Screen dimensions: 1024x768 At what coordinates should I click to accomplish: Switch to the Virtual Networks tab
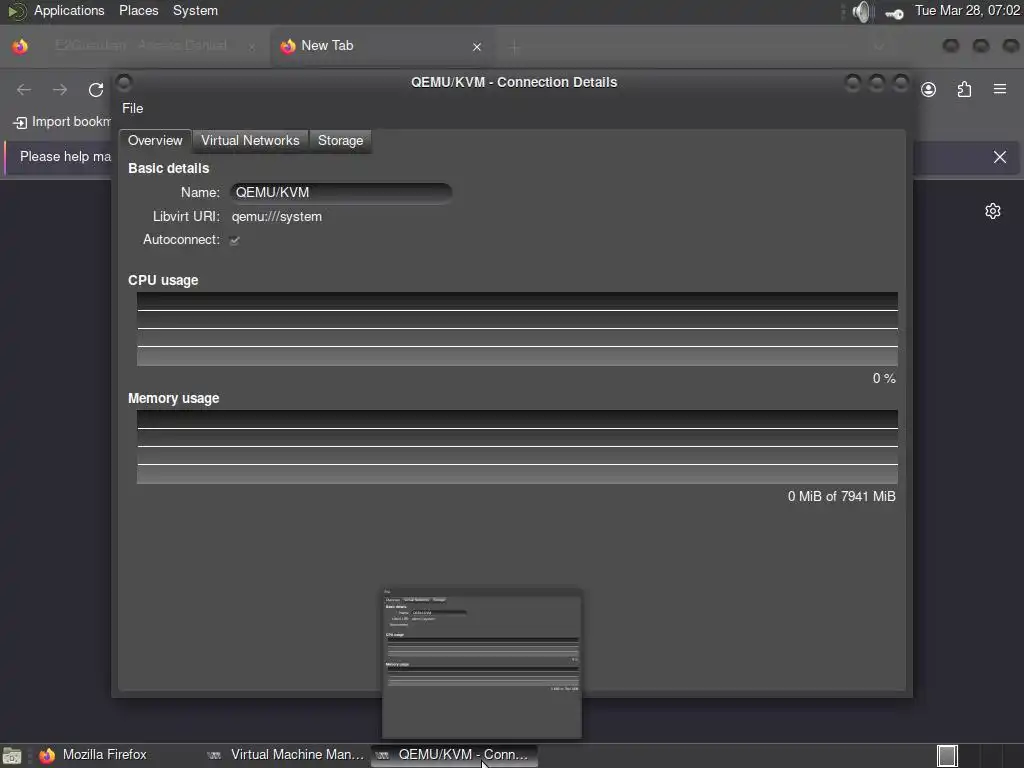click(250, 140)
